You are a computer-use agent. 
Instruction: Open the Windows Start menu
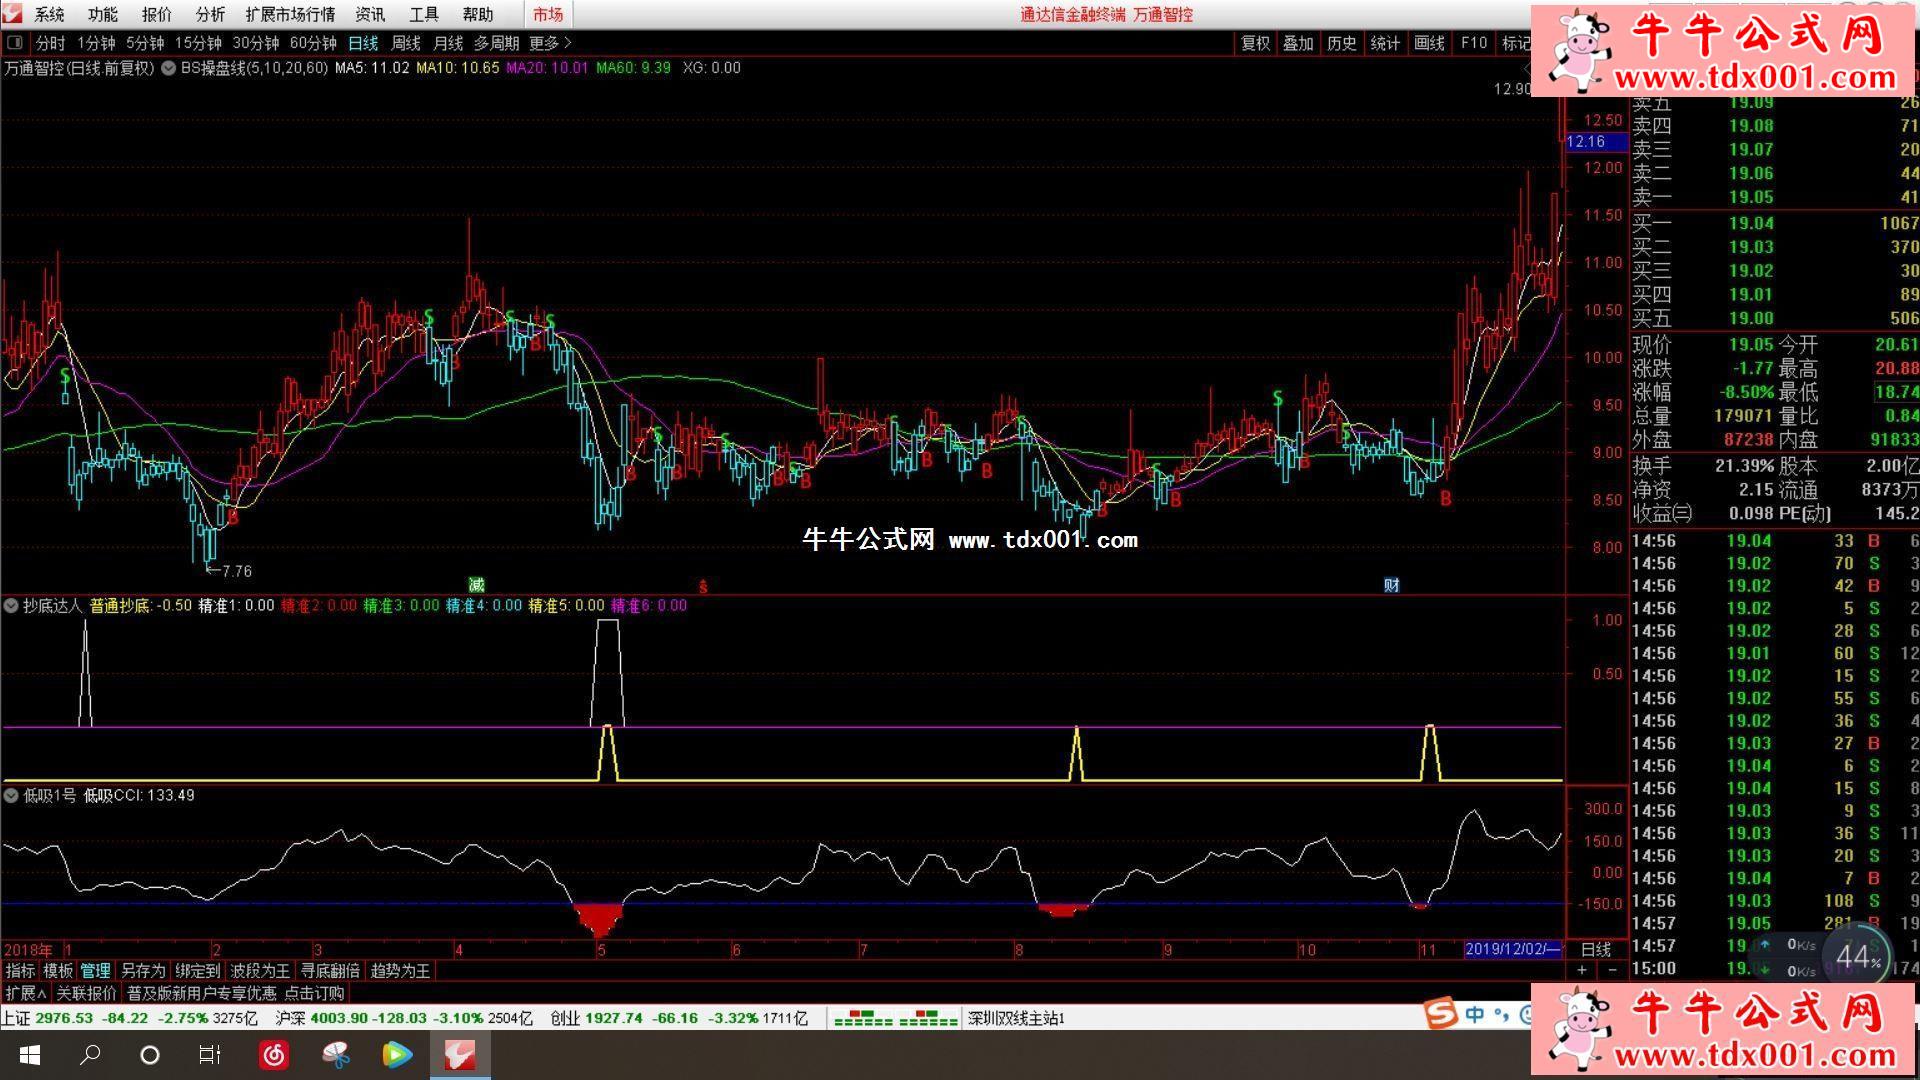pyautogui.click(x=30, y=1055)
